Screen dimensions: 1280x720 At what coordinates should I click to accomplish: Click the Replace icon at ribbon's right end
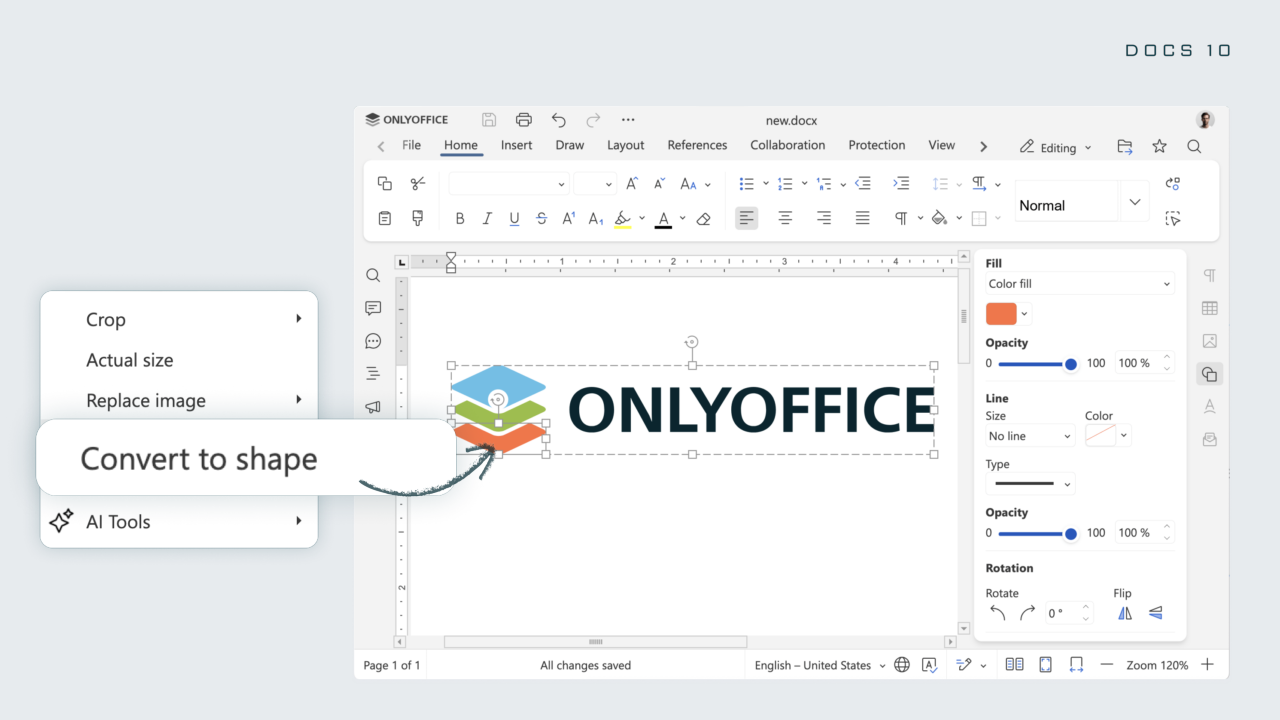[x=1173, y=184]
